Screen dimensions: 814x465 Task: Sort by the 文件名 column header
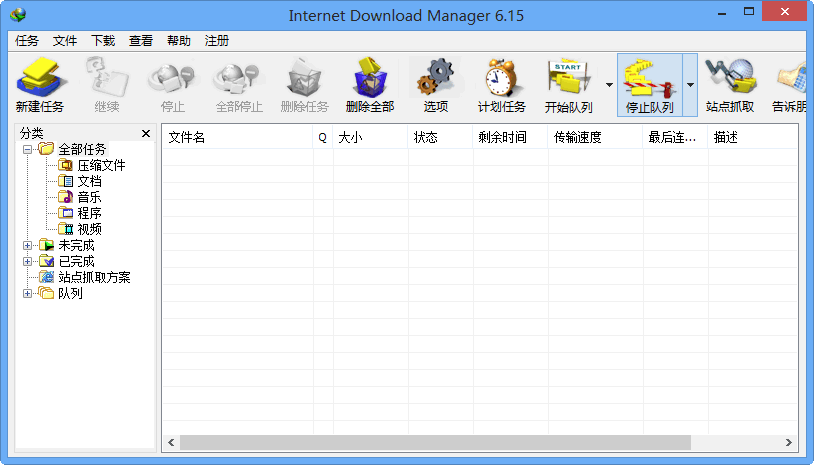point(238,138)
